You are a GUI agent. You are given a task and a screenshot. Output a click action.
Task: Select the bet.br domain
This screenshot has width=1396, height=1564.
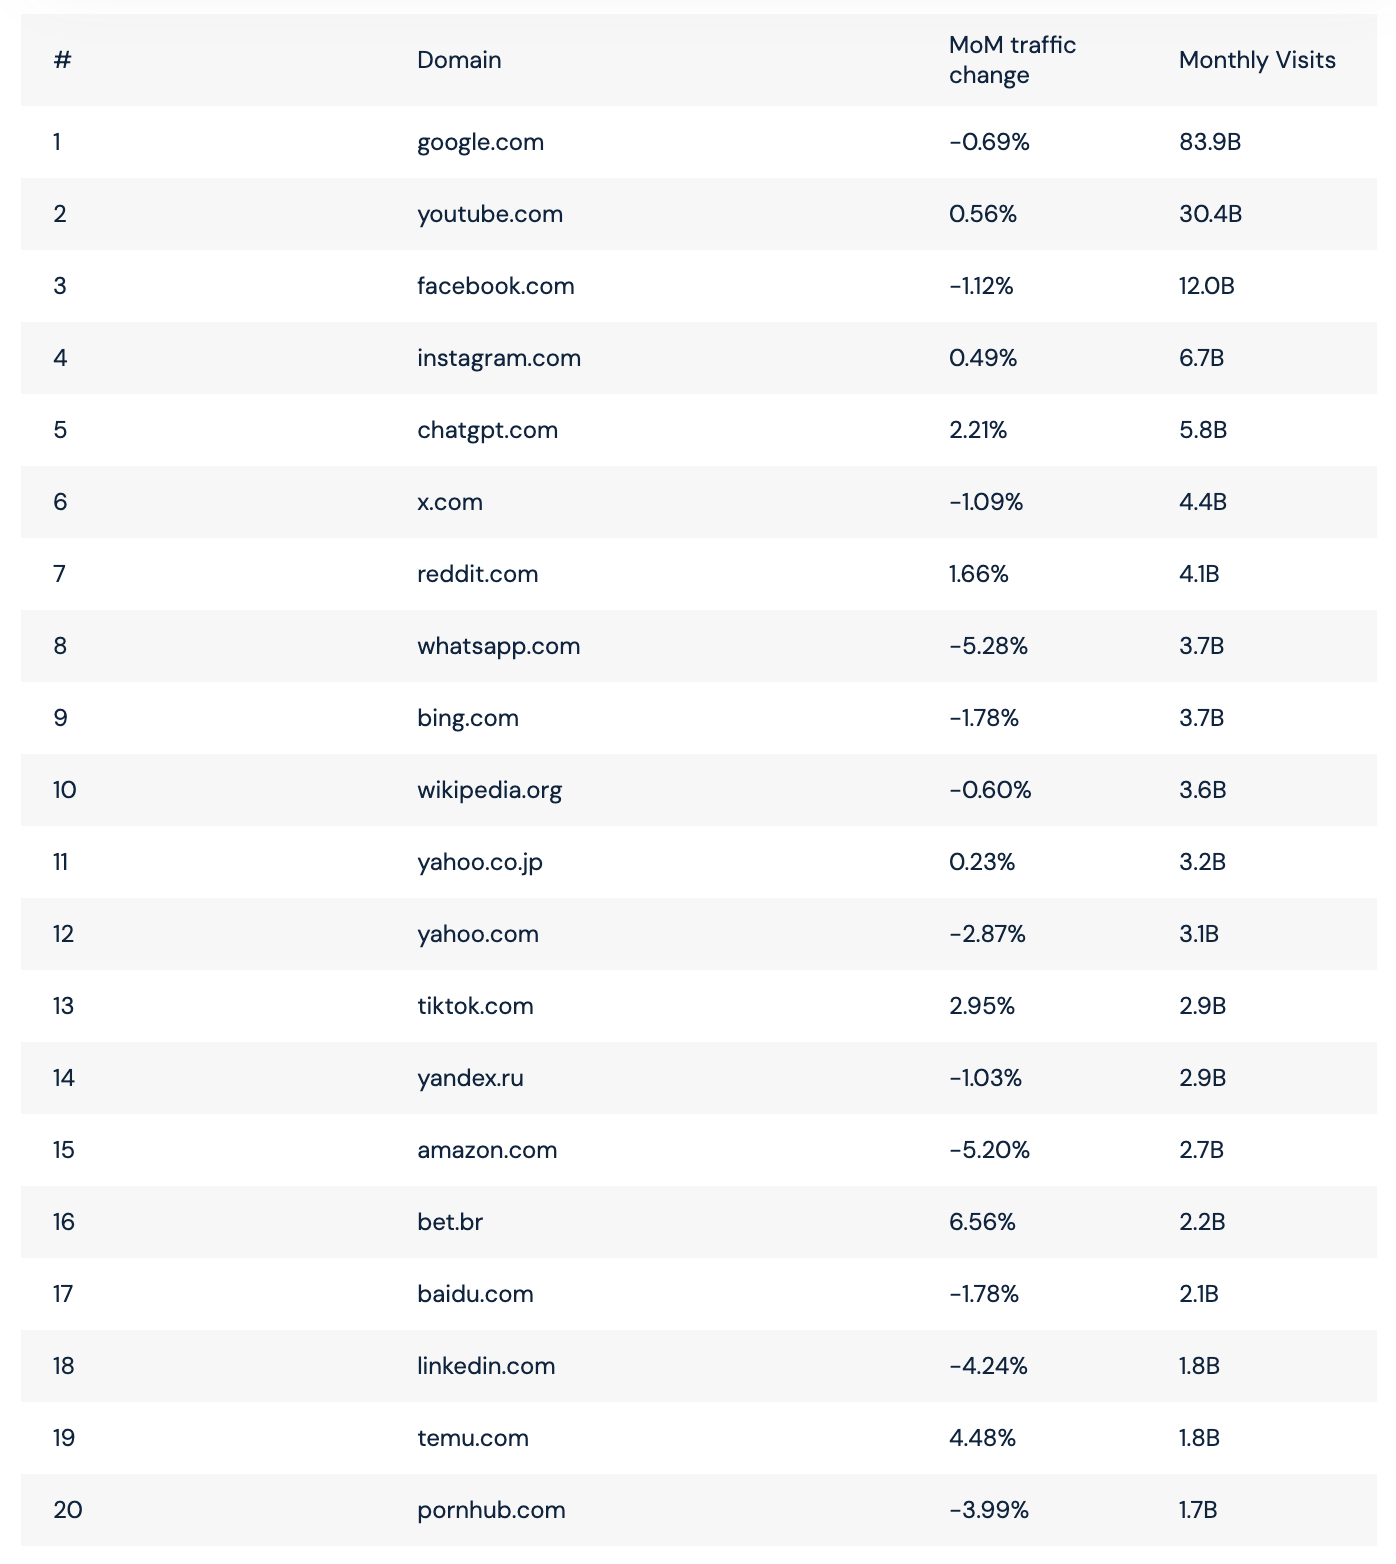pyautogui.click(x=450, y=1222)
